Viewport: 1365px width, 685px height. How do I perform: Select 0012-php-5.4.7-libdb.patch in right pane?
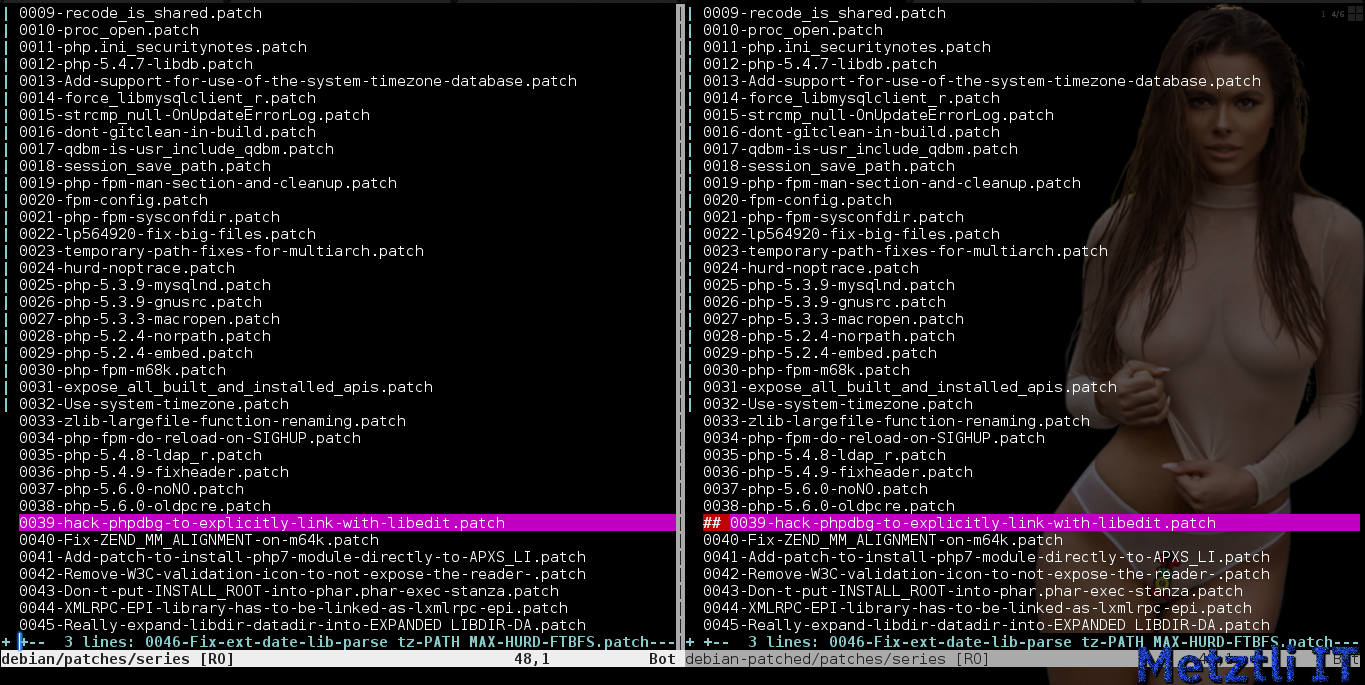click(x=820, y=64)
